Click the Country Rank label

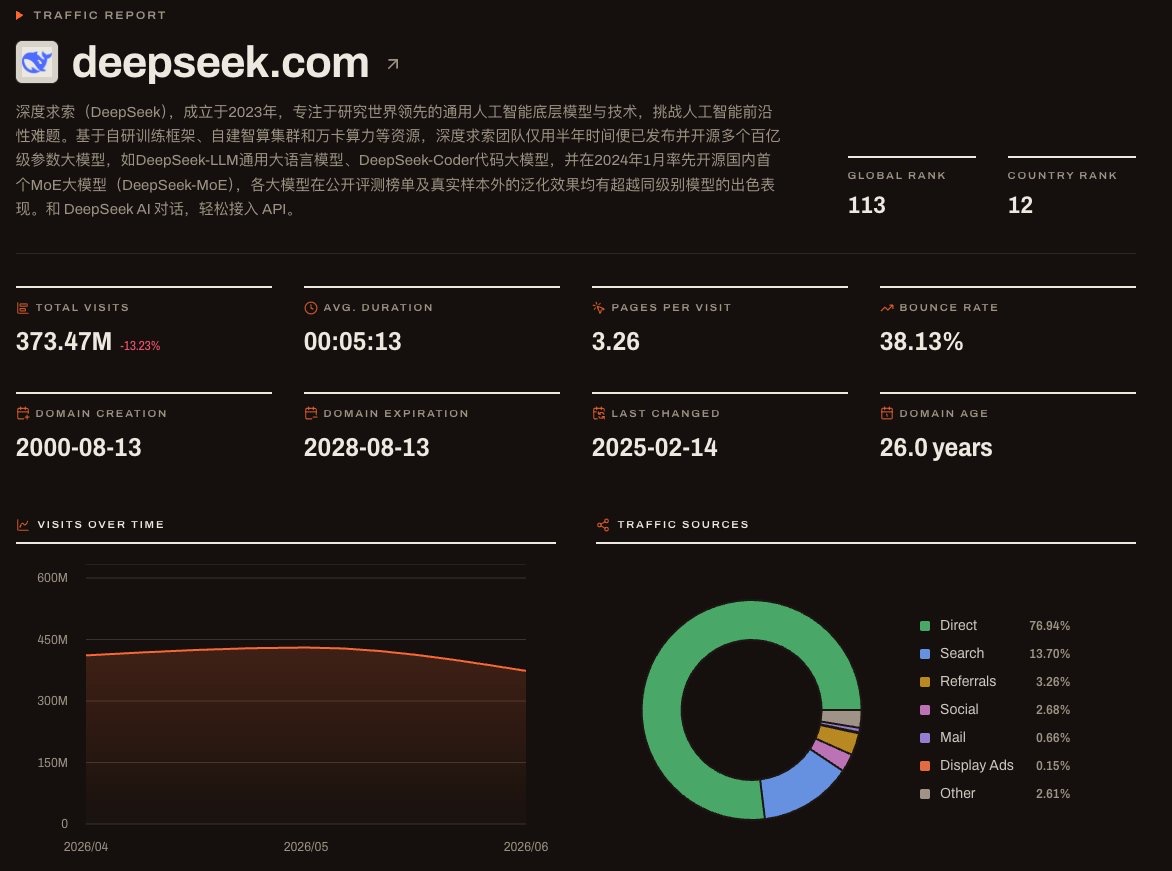(x=1062, y=176)
